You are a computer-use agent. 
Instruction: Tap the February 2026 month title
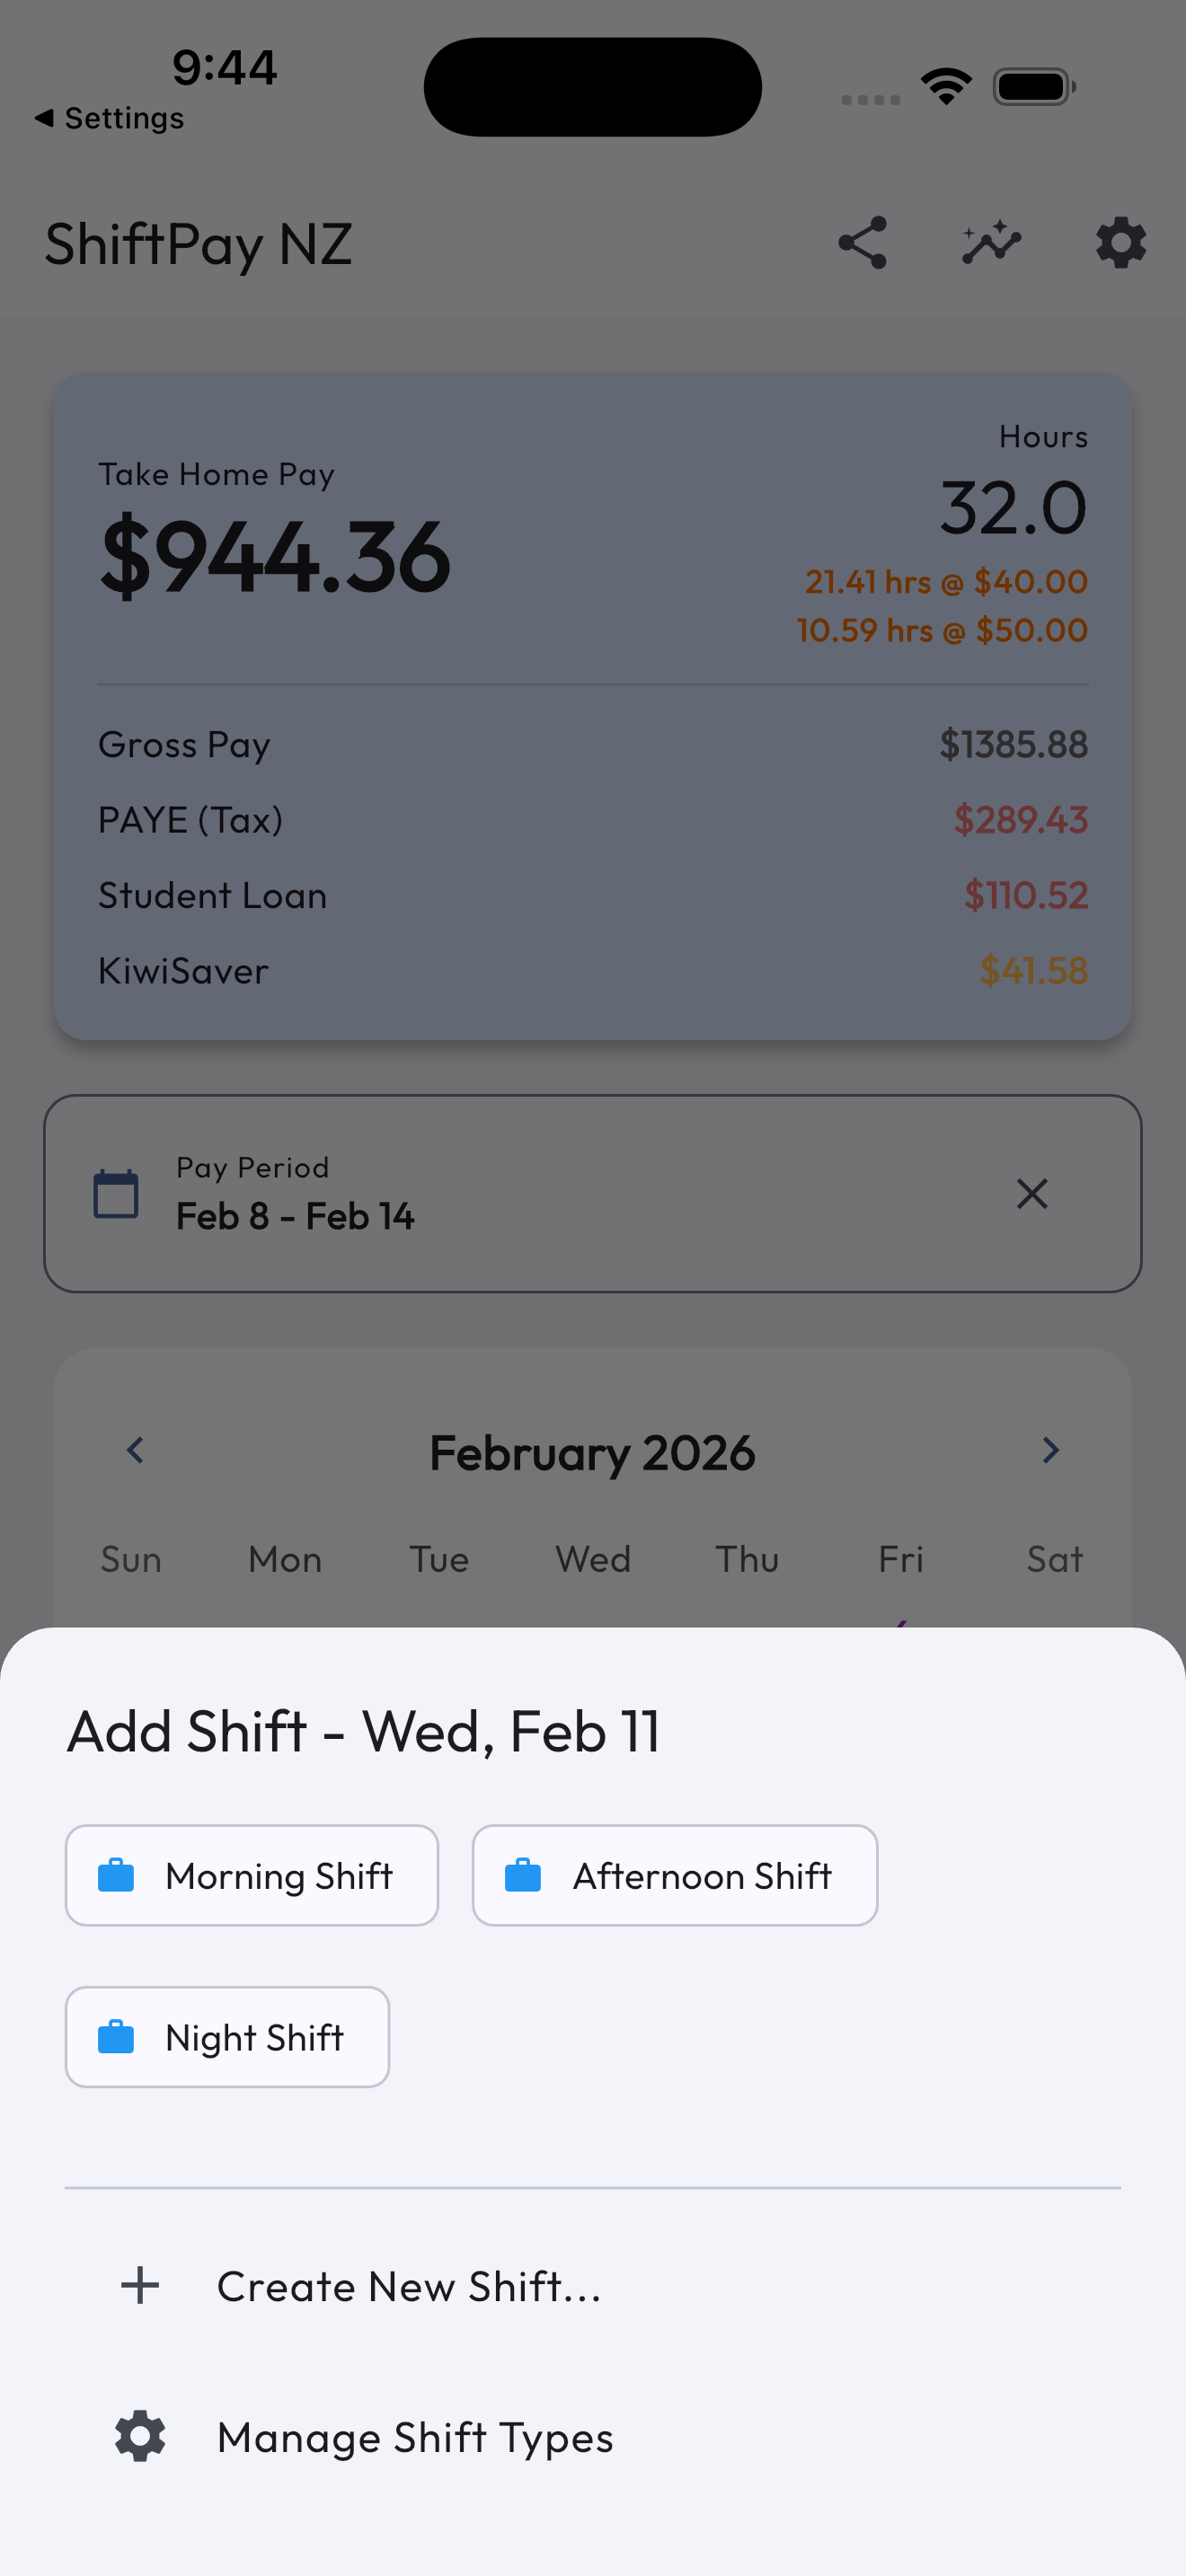592,1452
